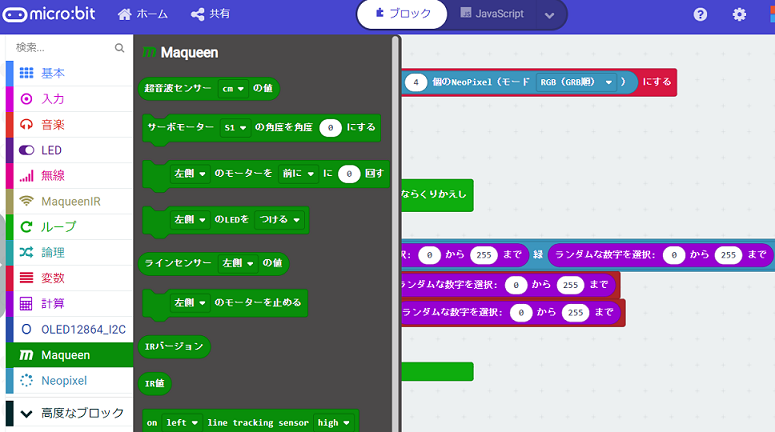Viewport: 775px width, 432px height.
Task: Go to ホーム (Home)
Action: [x=143, y=14]
